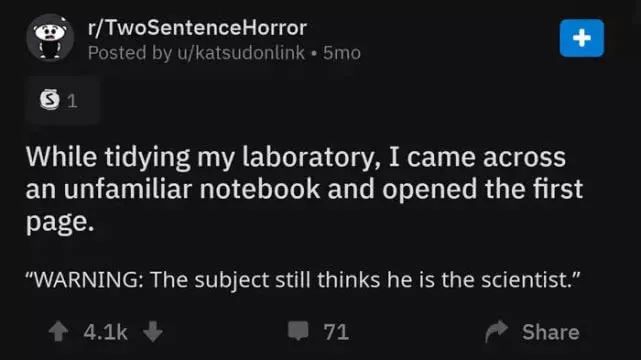Select the Share label text
The width and height of the screenshot is (641, 360).
coord(551,332)
